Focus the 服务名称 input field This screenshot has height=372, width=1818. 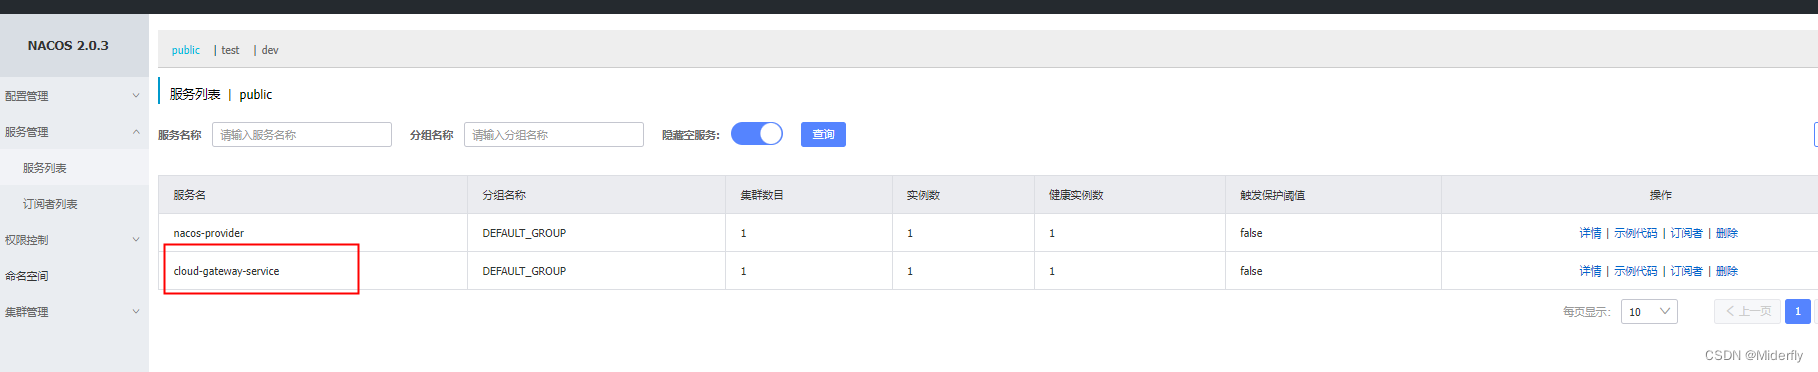click(x=302, y=135)
